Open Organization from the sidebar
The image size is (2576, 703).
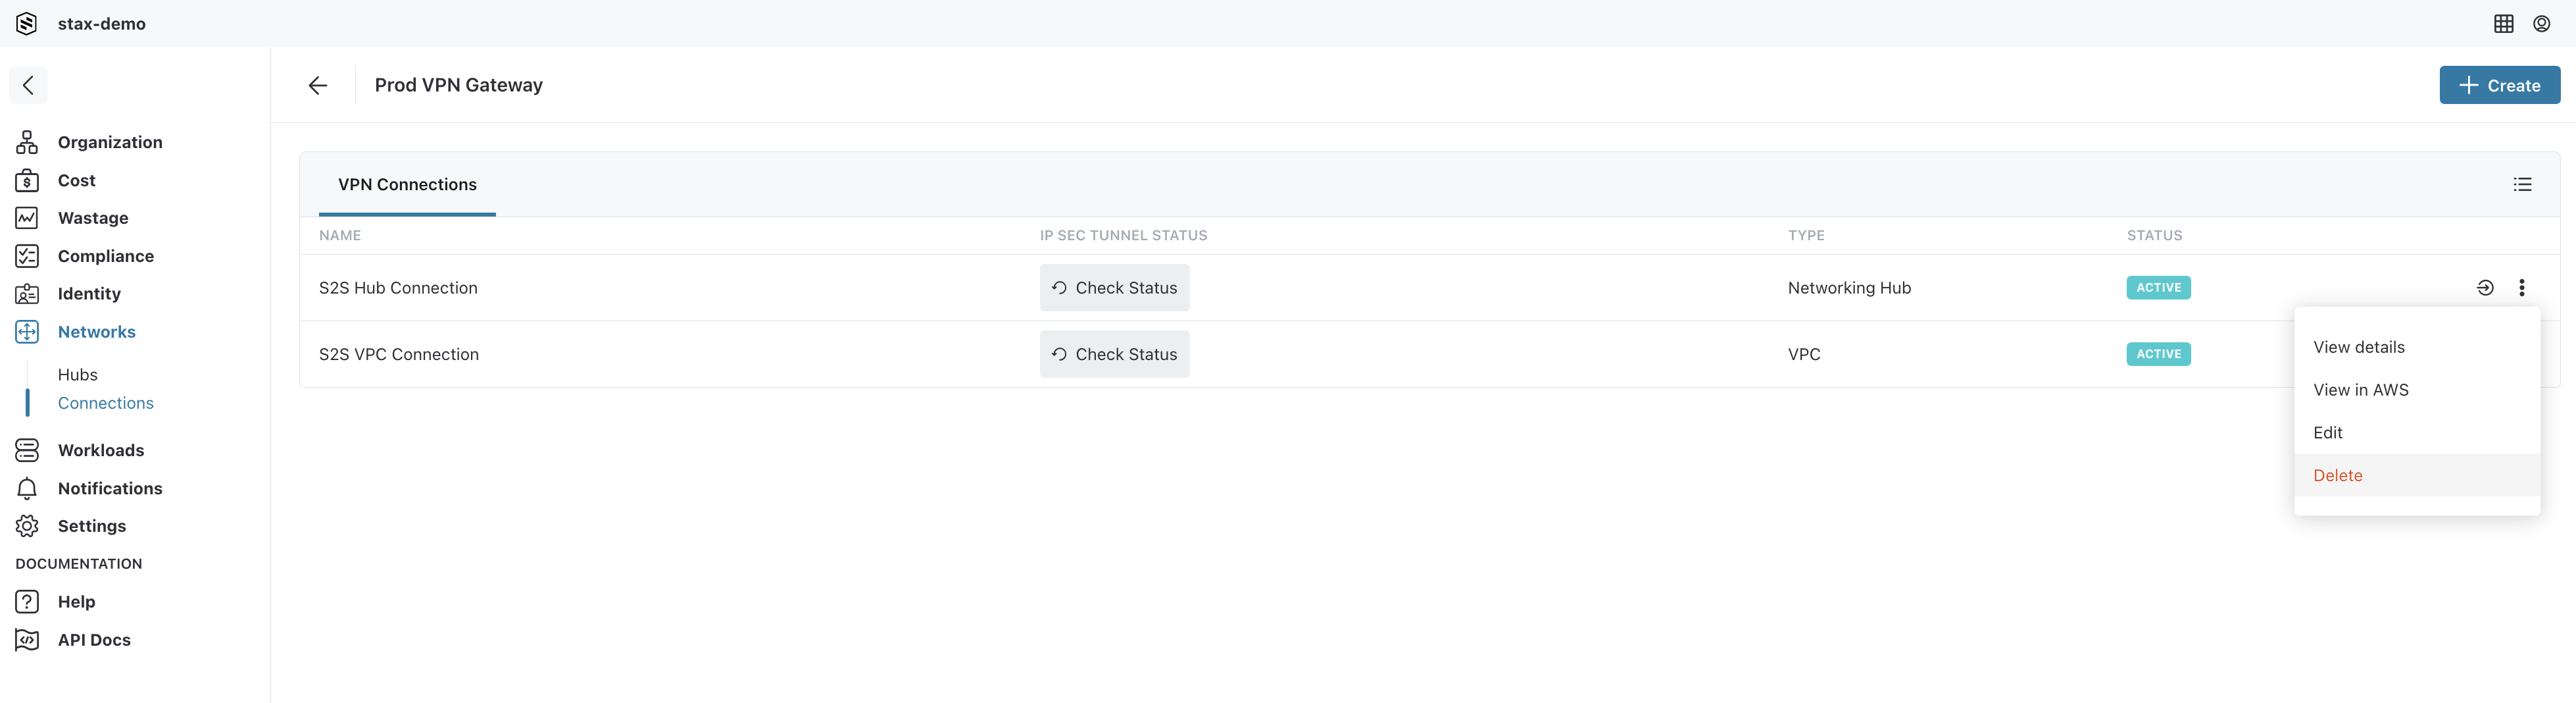click(x=110, y=142)
